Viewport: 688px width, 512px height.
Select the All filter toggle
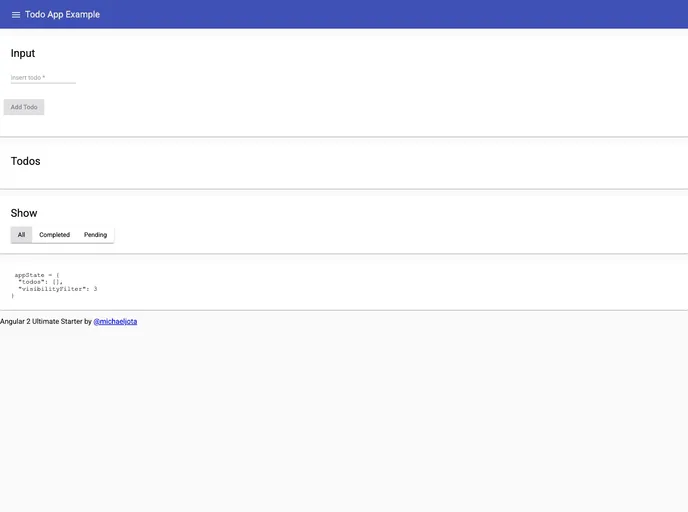22,235
